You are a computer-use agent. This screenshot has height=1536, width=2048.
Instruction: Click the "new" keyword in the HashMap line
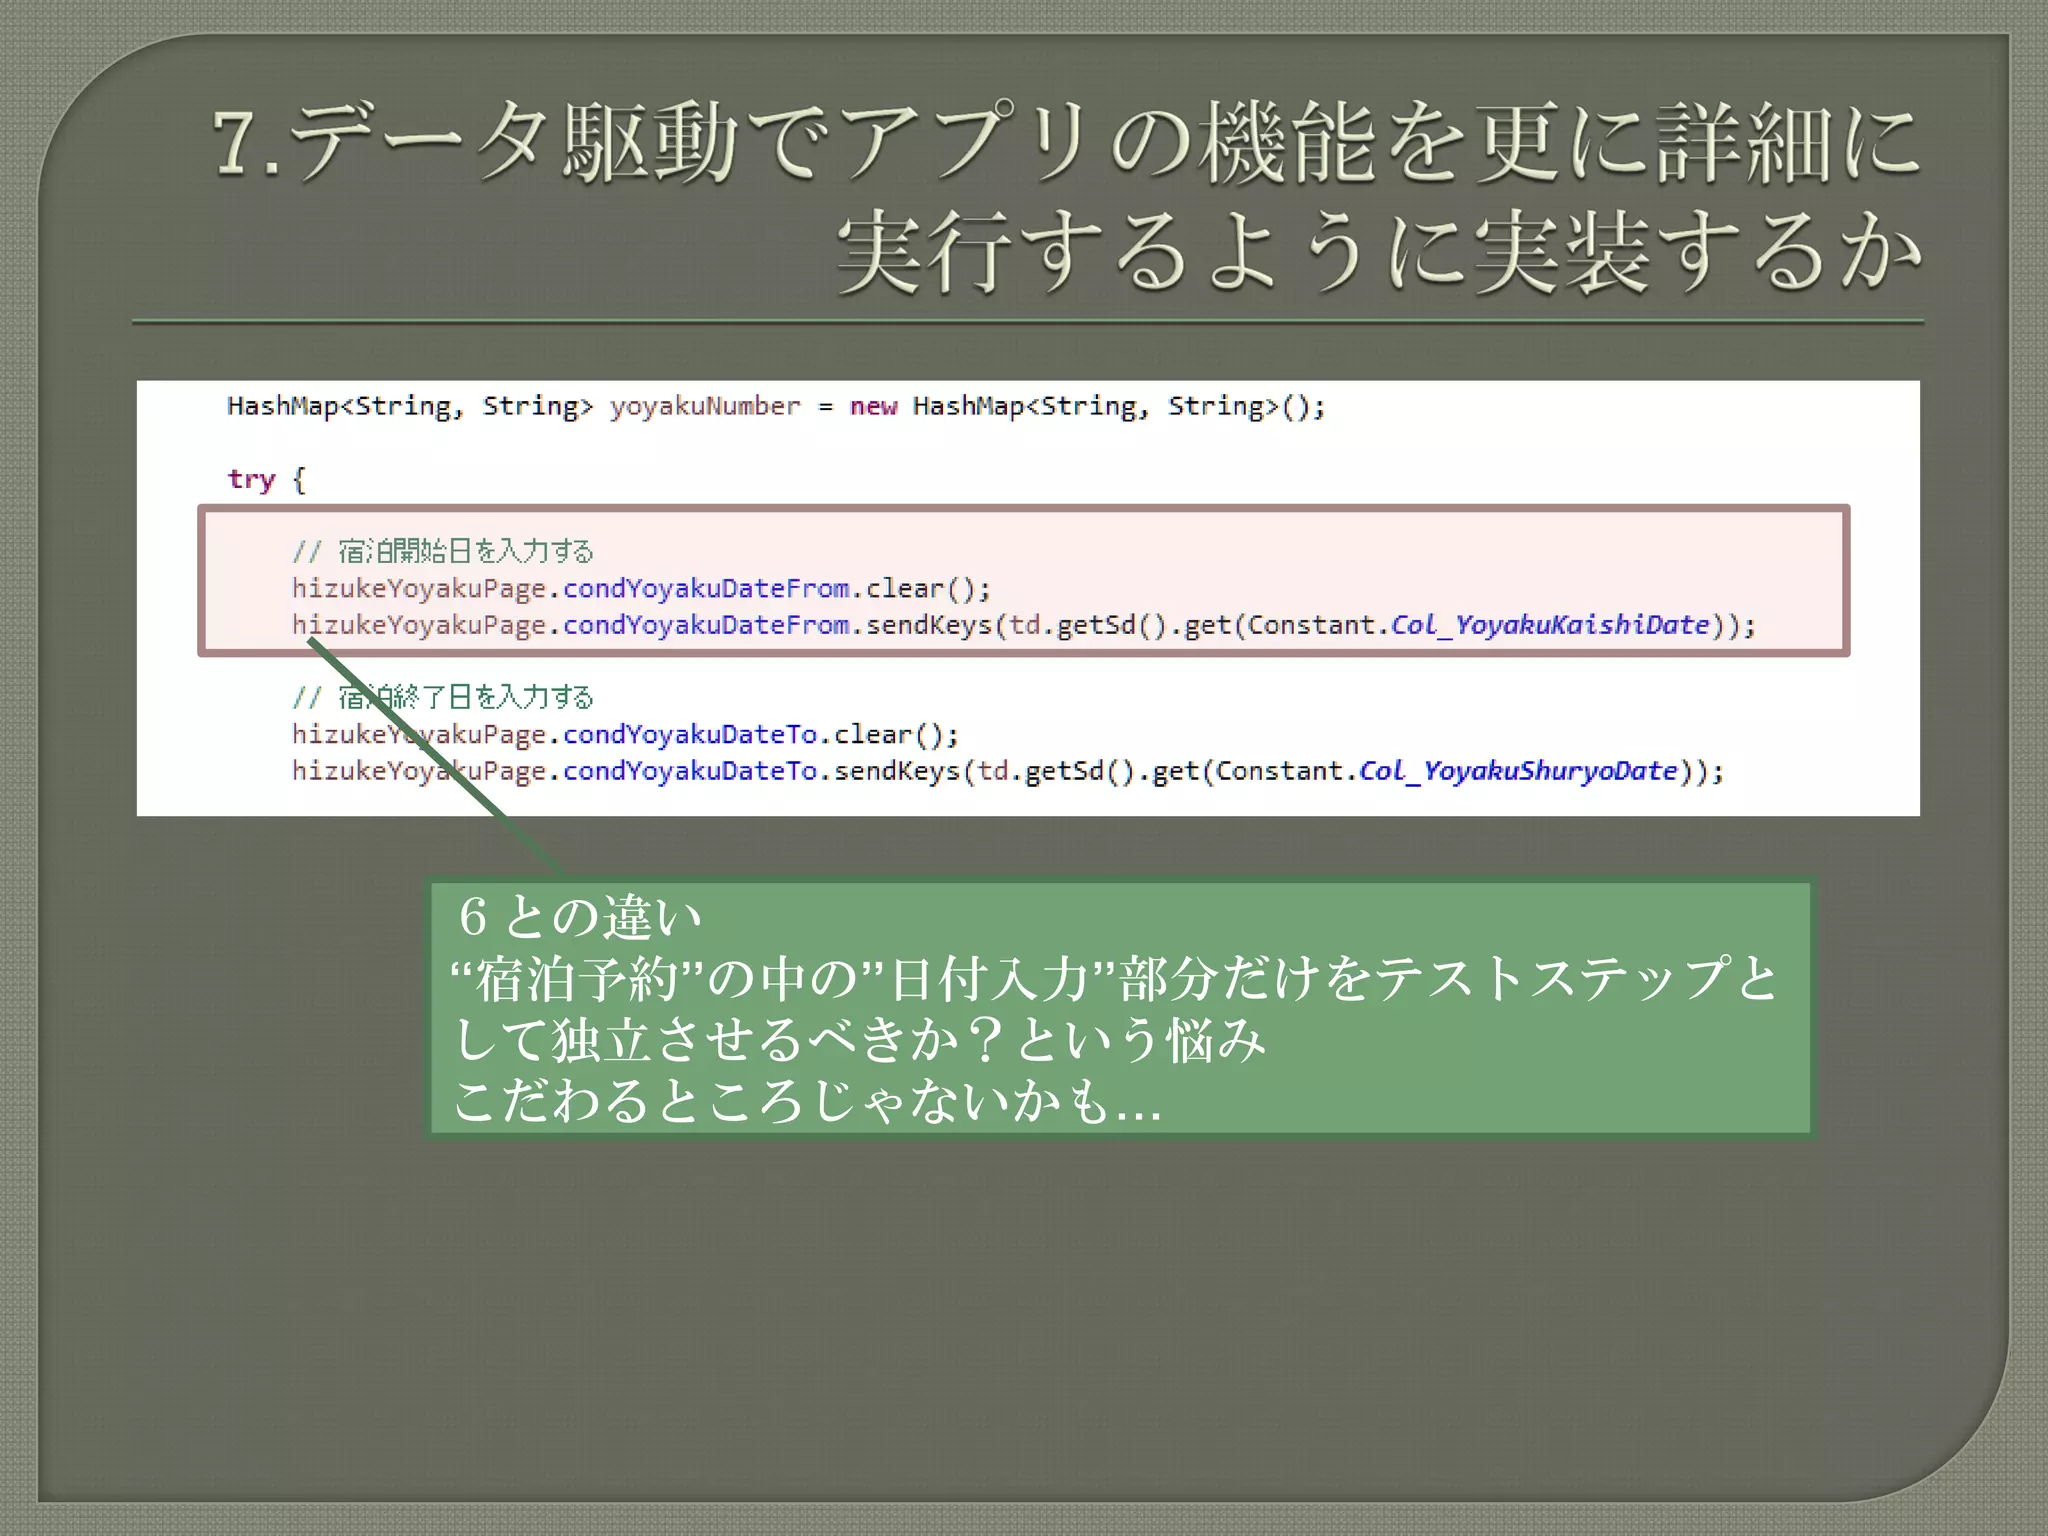tap(873, 407)
